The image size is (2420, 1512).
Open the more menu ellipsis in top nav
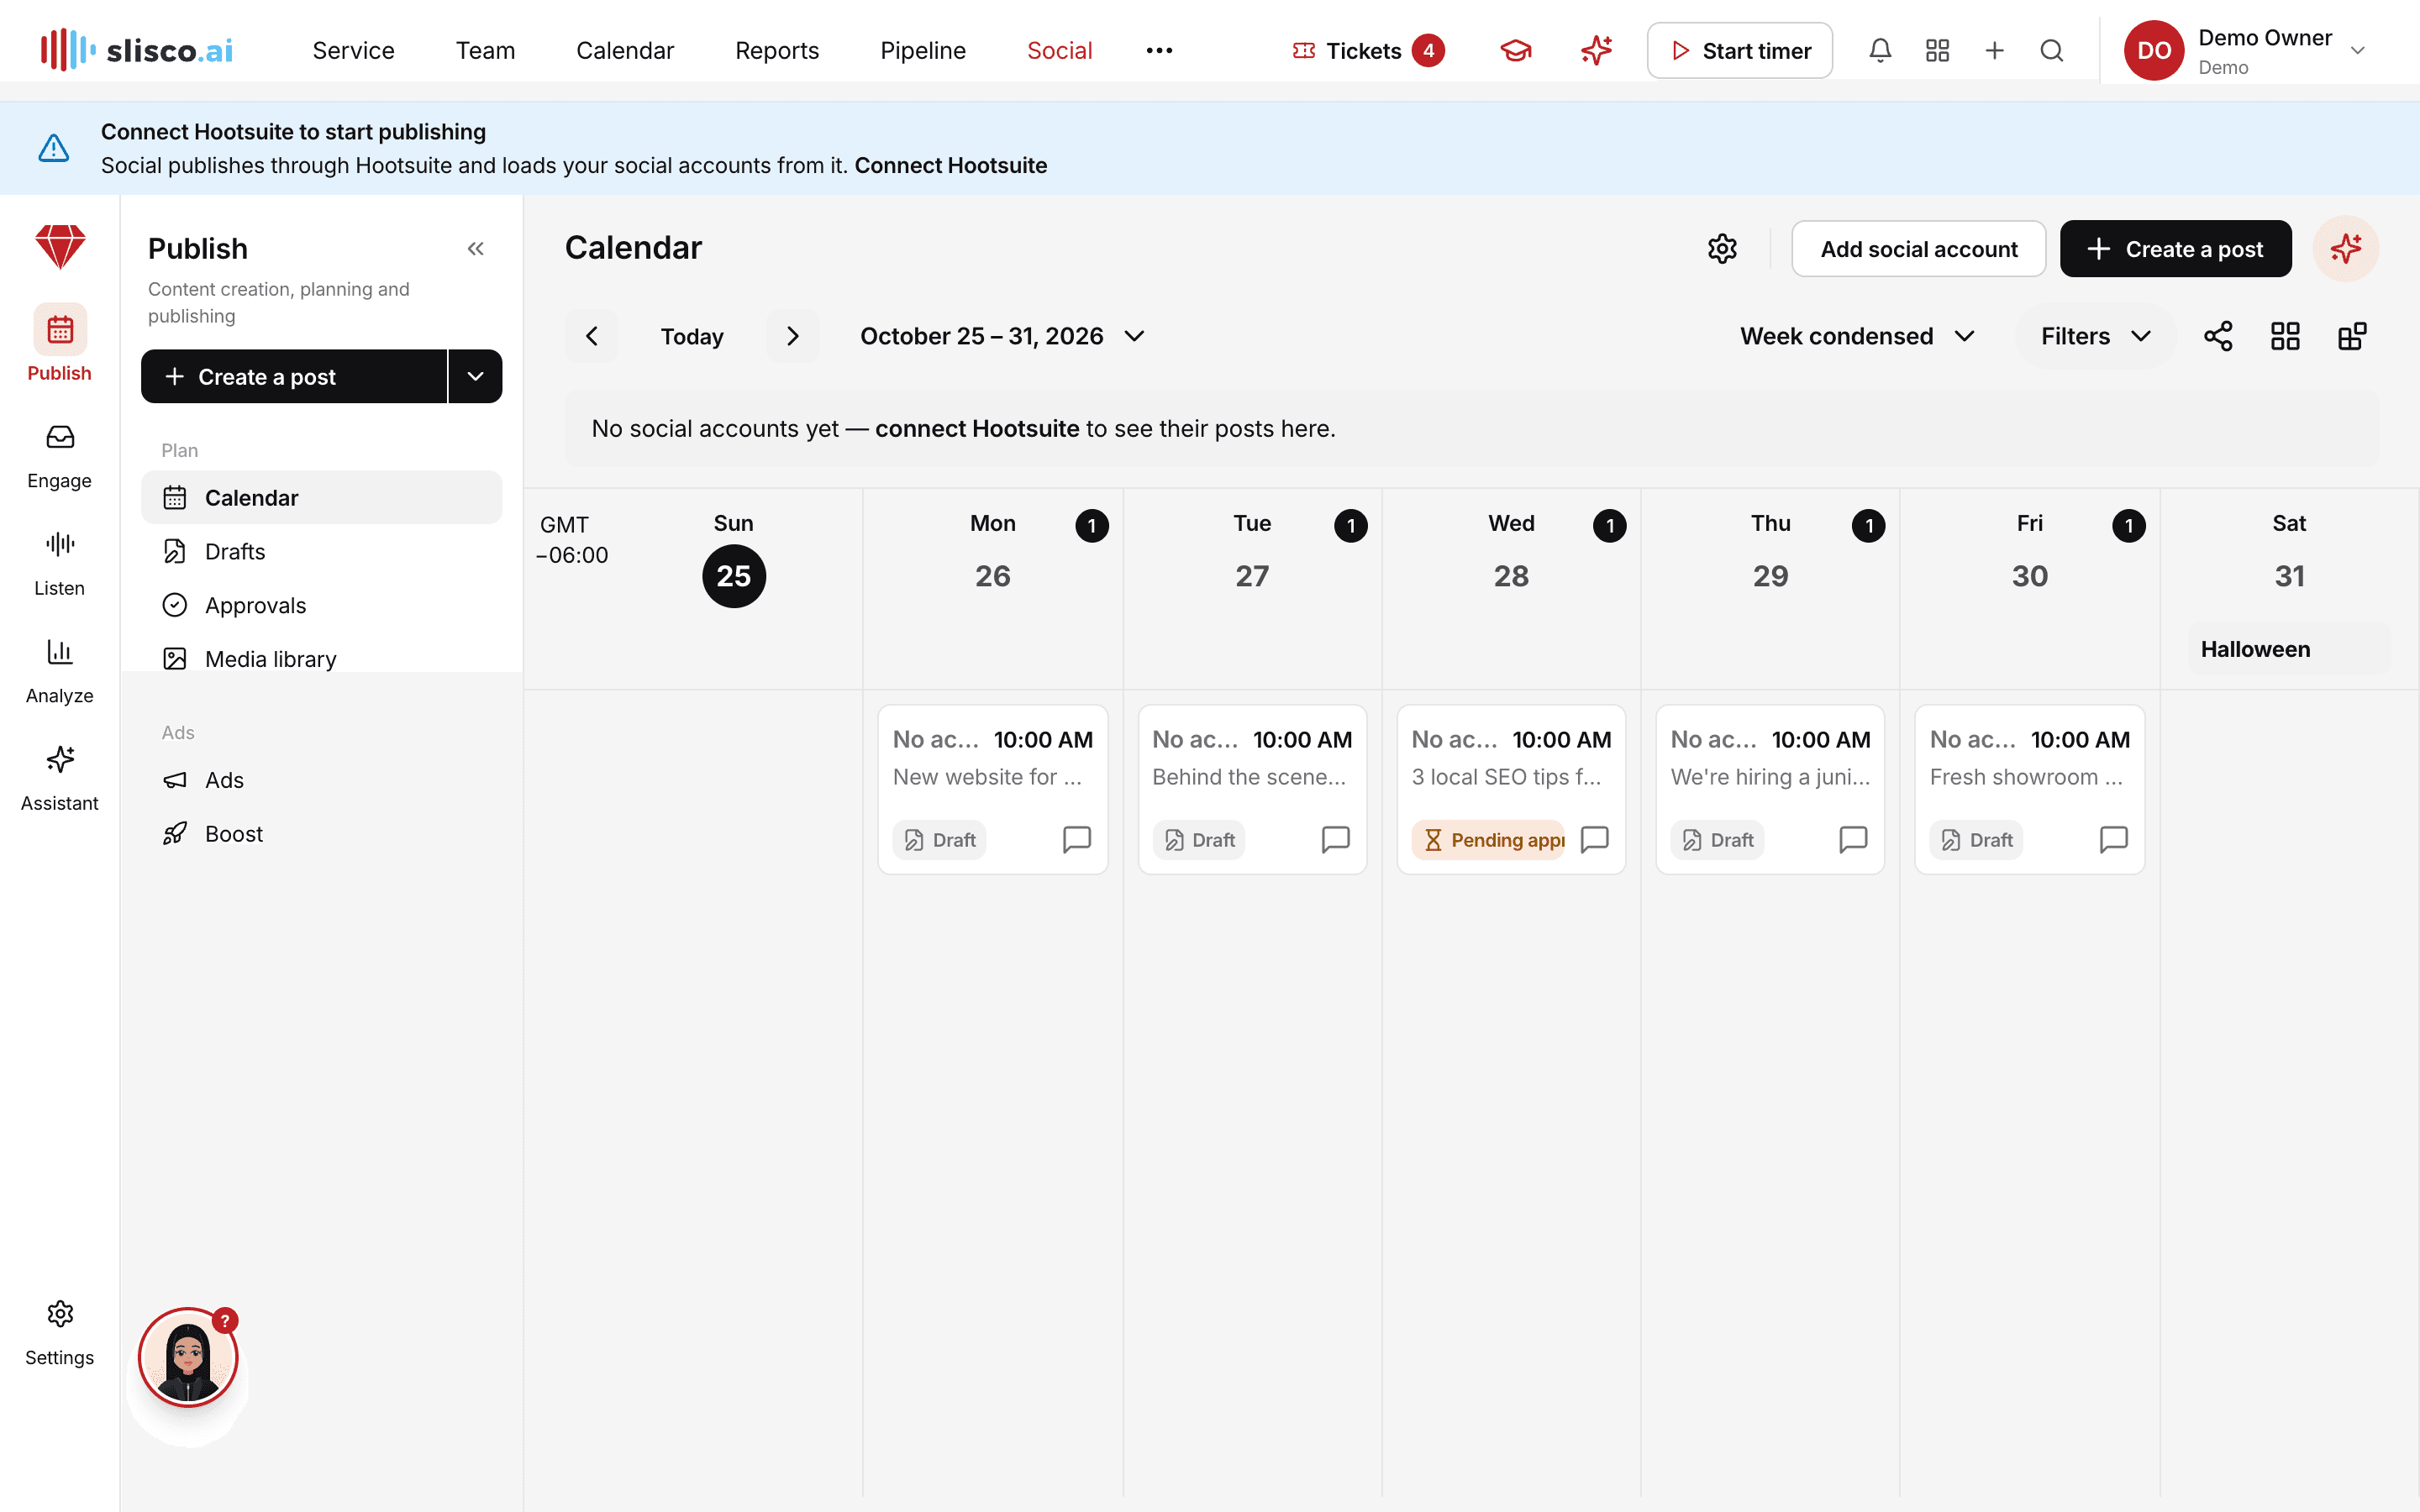pyautogui.click(x=1159, y=50)
